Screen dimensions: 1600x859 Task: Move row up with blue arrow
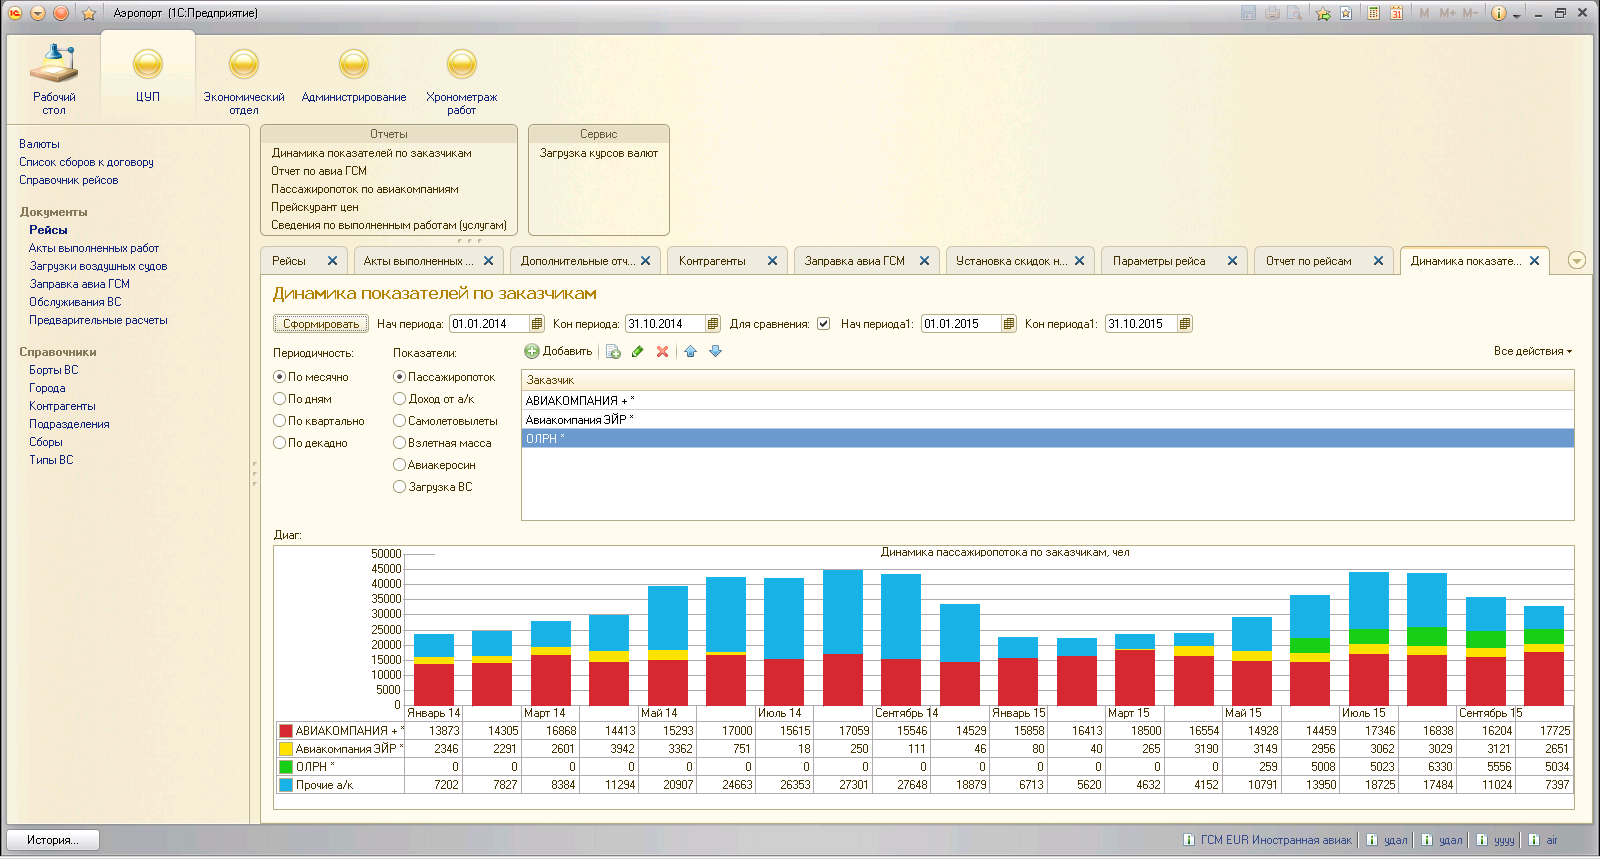click(x=690, y=352)
